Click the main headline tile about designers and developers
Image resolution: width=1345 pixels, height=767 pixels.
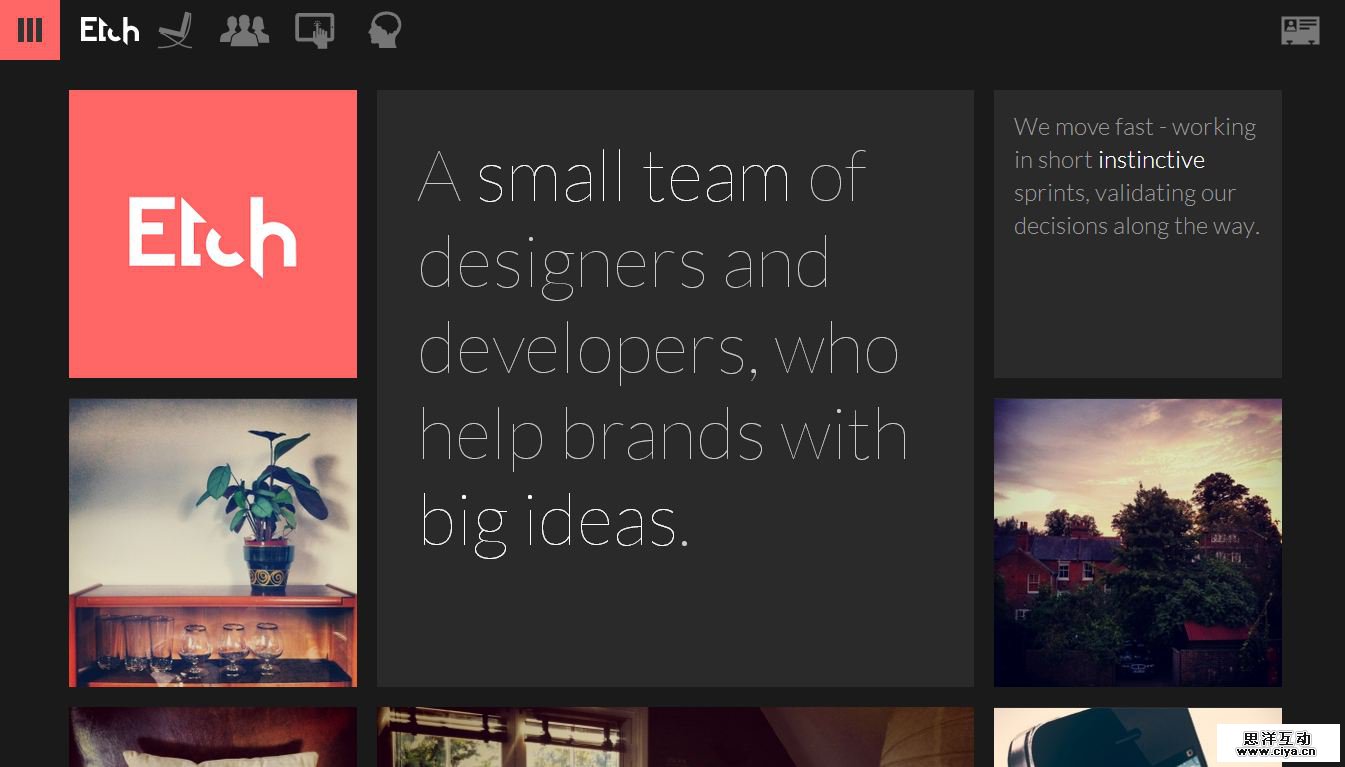coord(675,620)
